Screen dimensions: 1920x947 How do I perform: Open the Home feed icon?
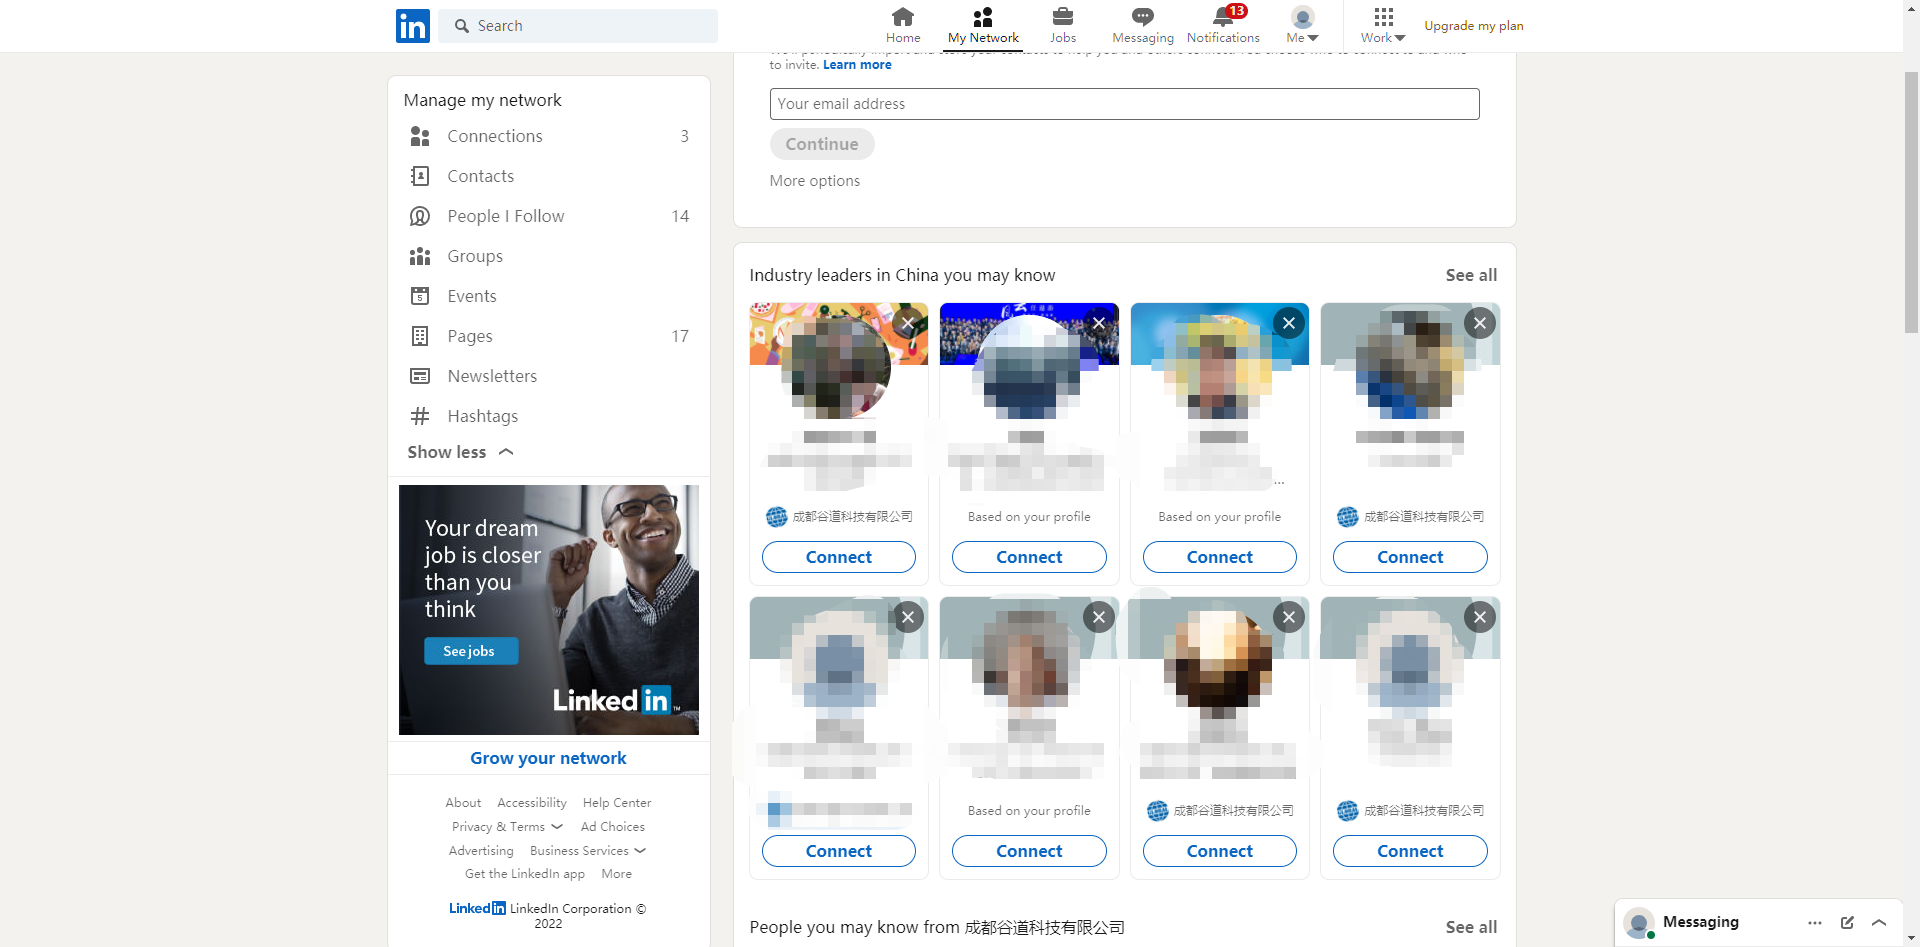[x=902, y=17]
